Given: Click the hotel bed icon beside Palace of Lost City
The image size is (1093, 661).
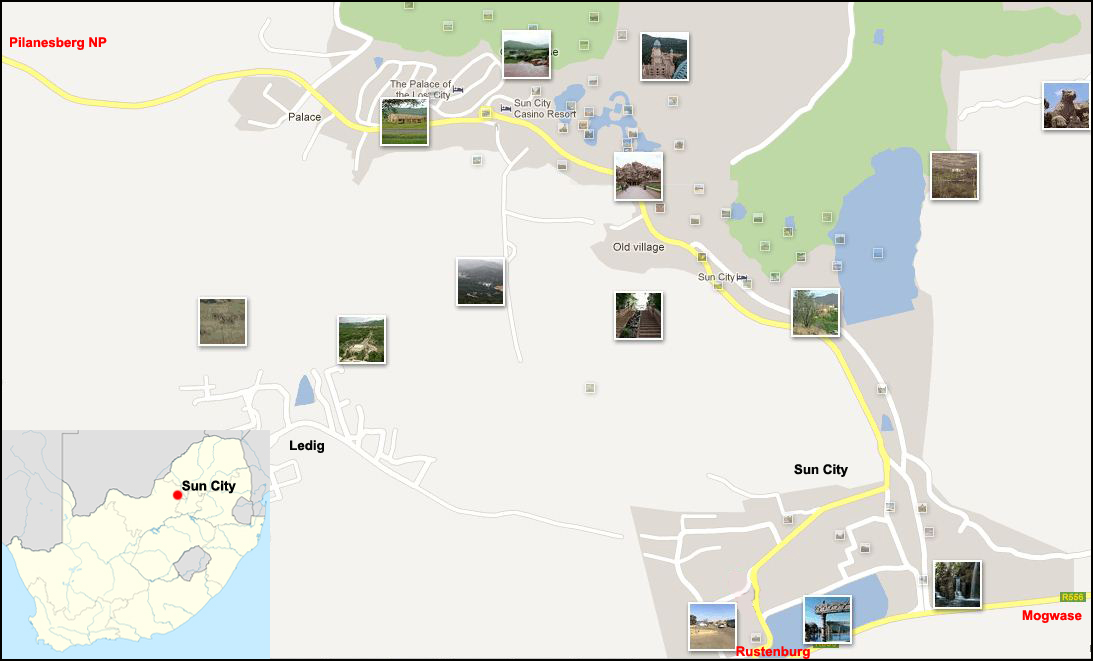Looking at the screenshot, I should click(458, 90).
